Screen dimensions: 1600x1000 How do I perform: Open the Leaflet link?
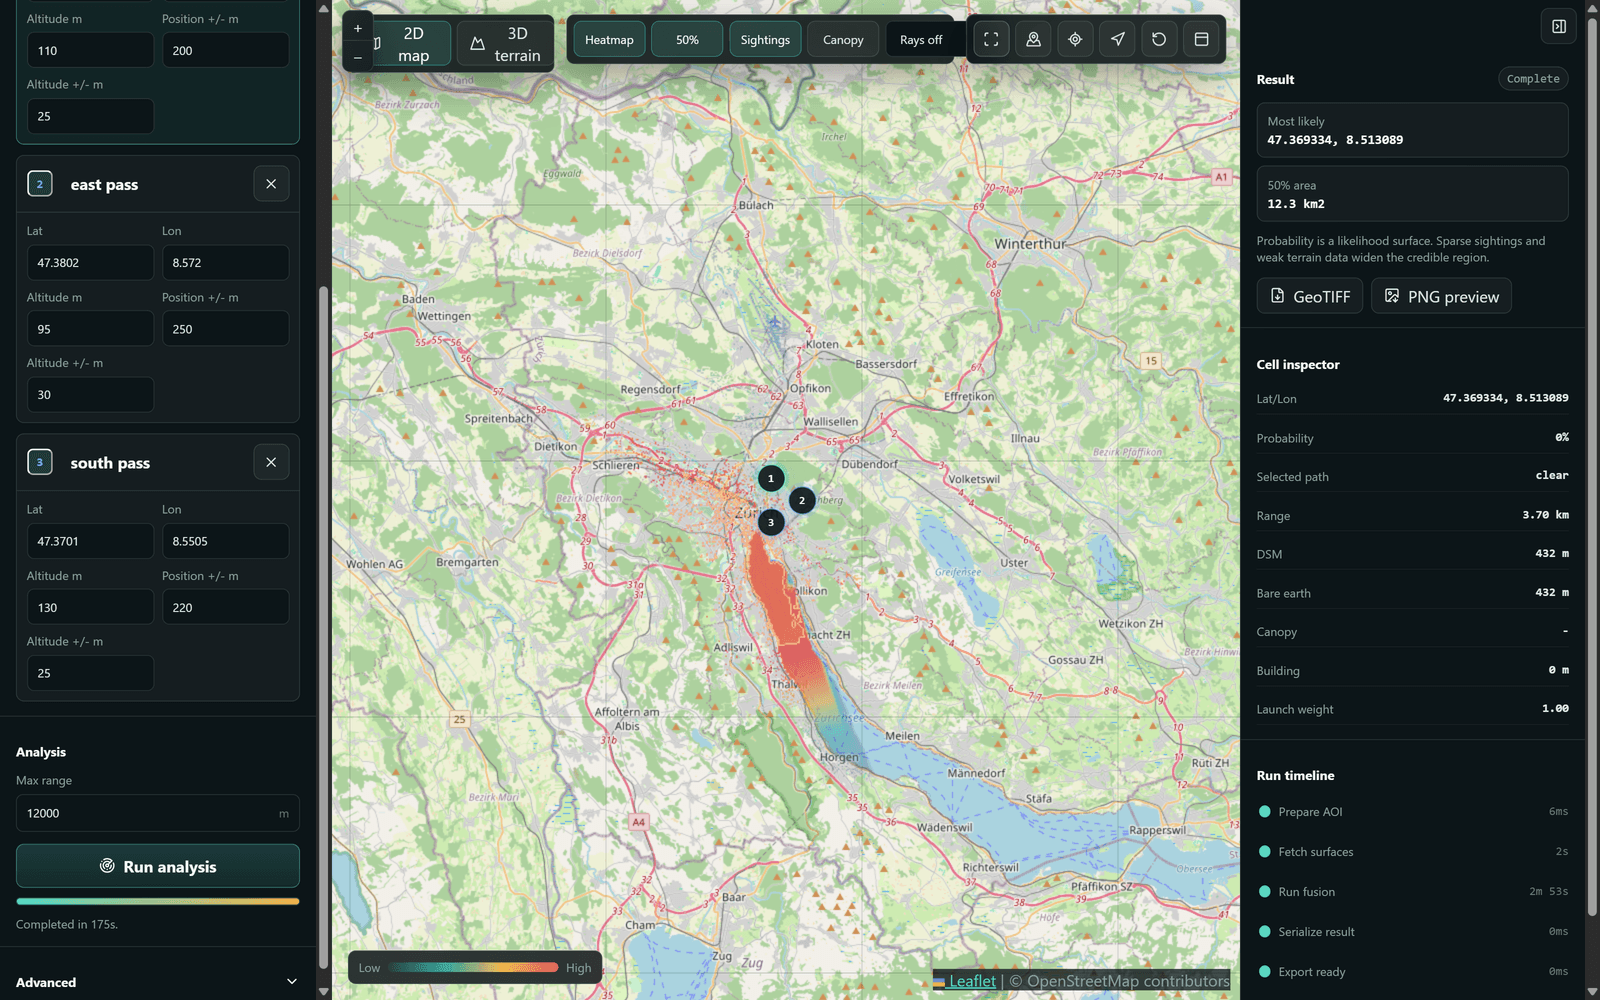[972, 981]
